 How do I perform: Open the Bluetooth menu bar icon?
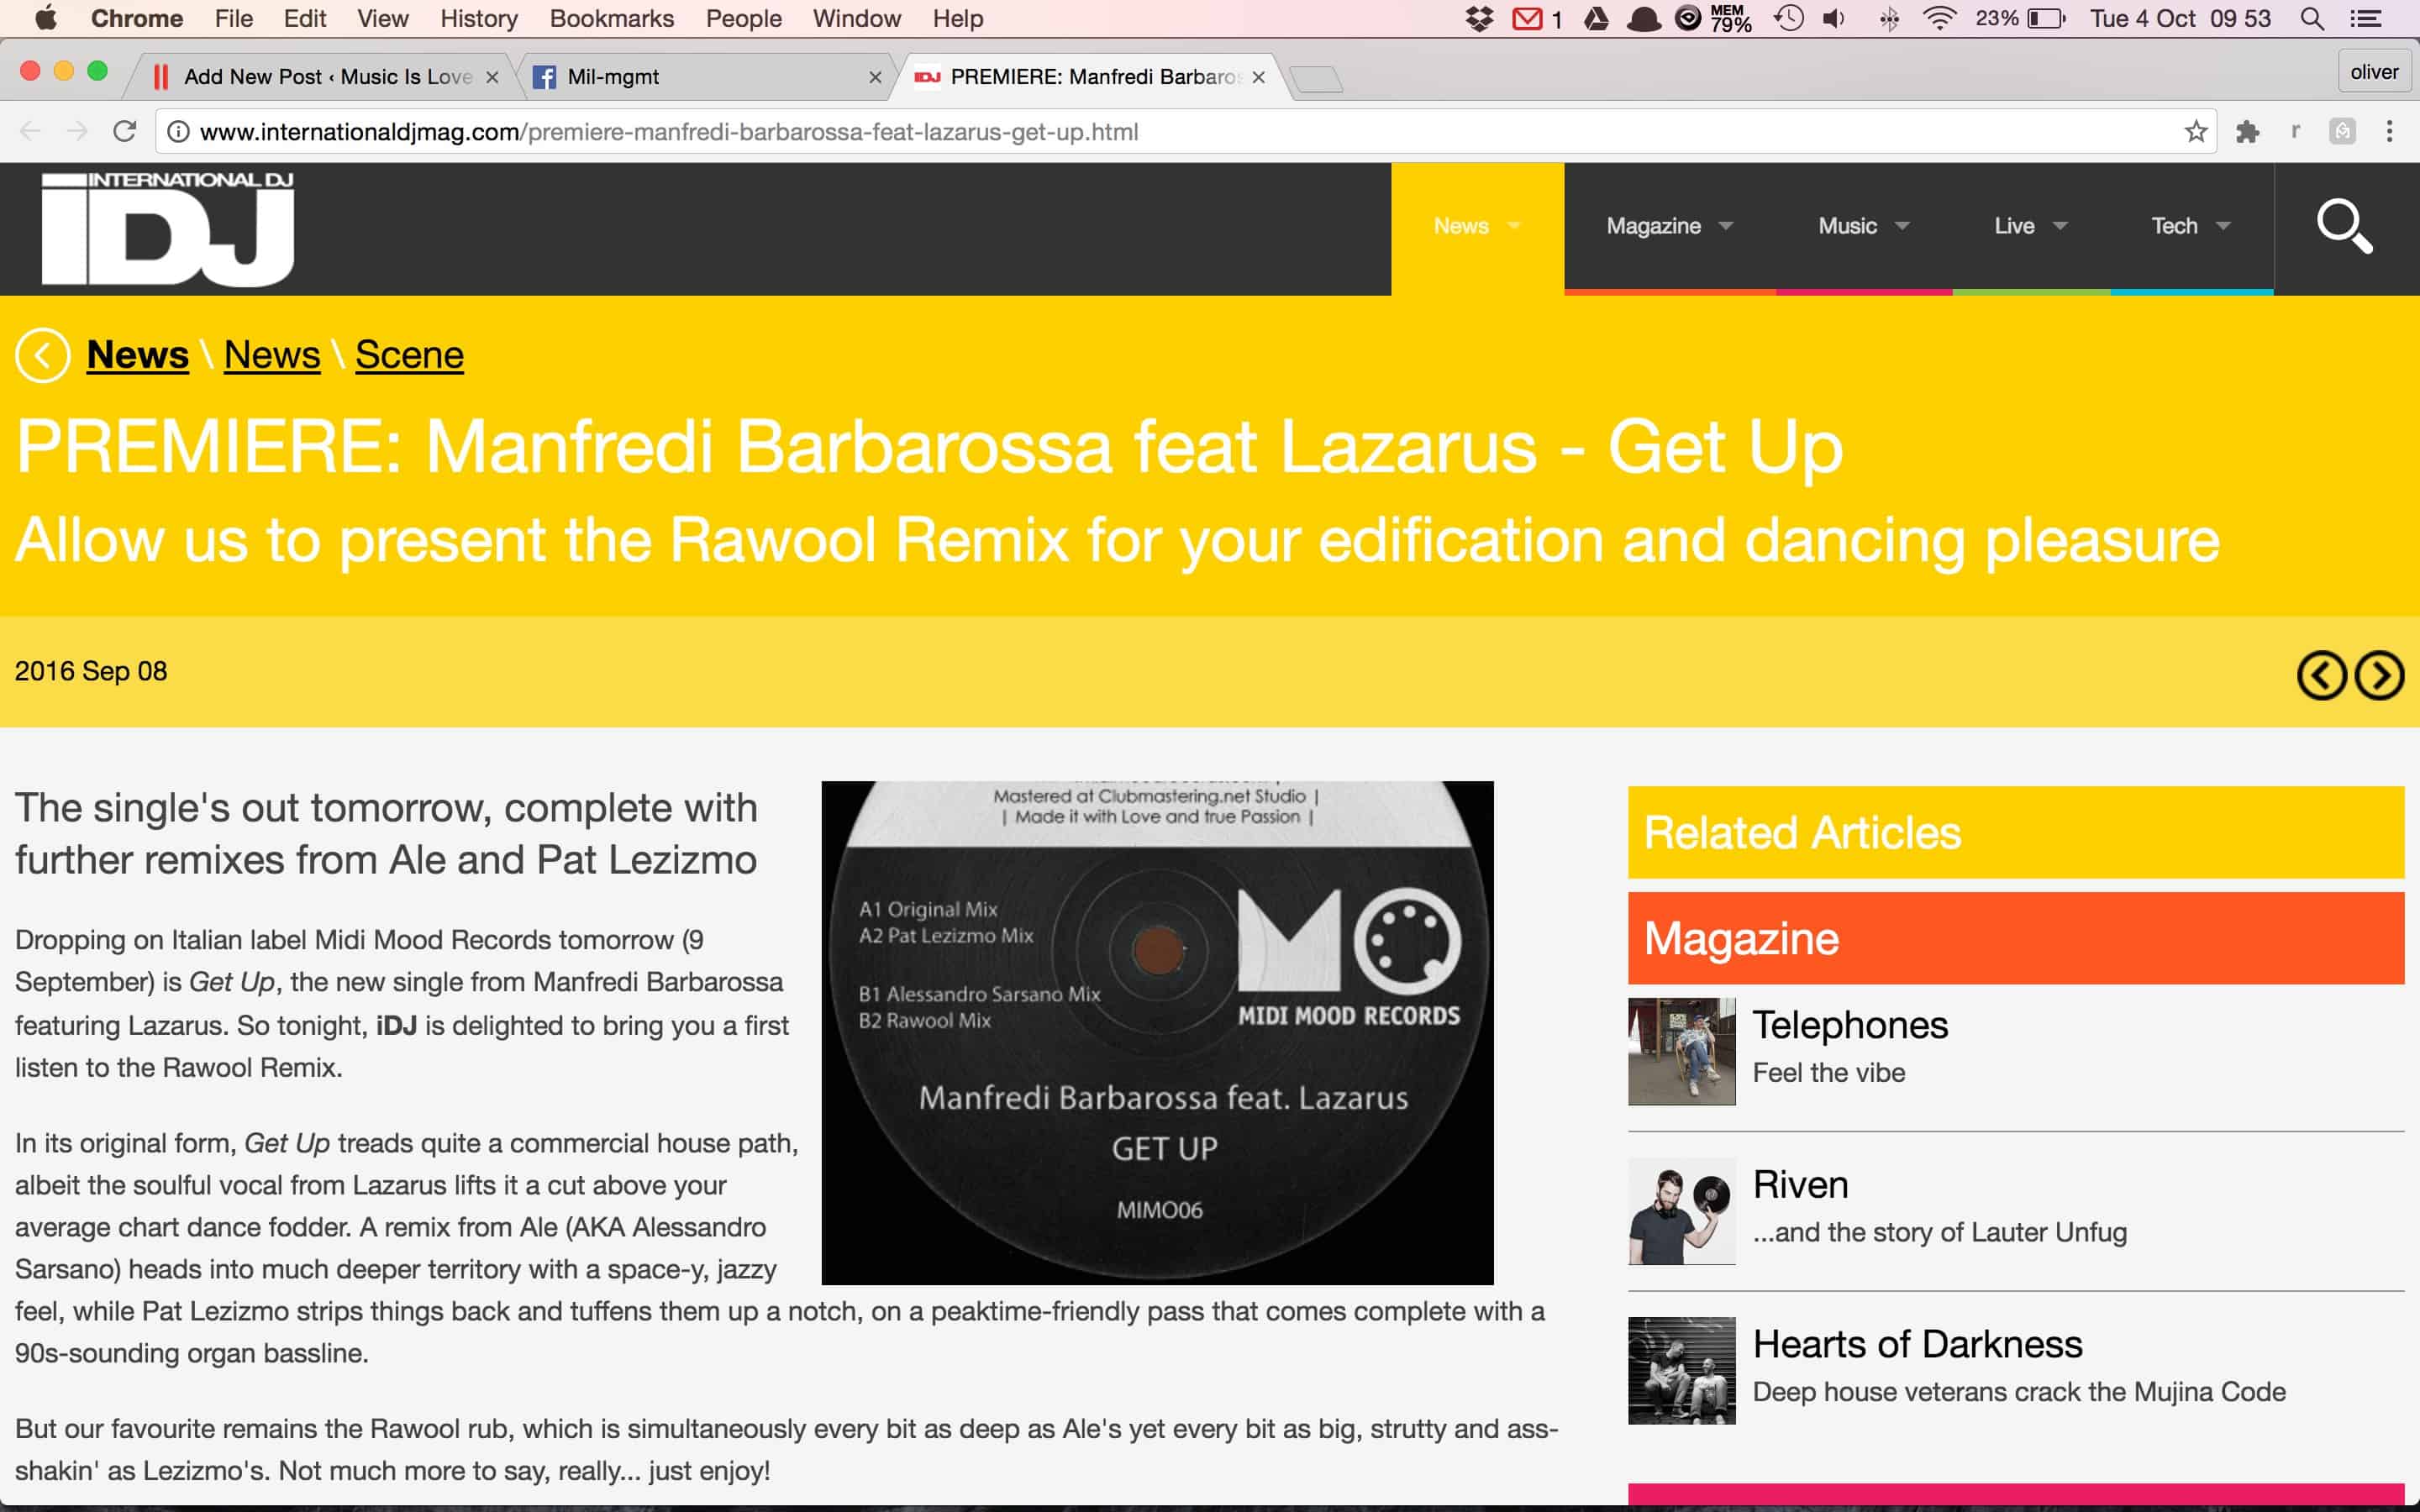(x=1888, y=18)
